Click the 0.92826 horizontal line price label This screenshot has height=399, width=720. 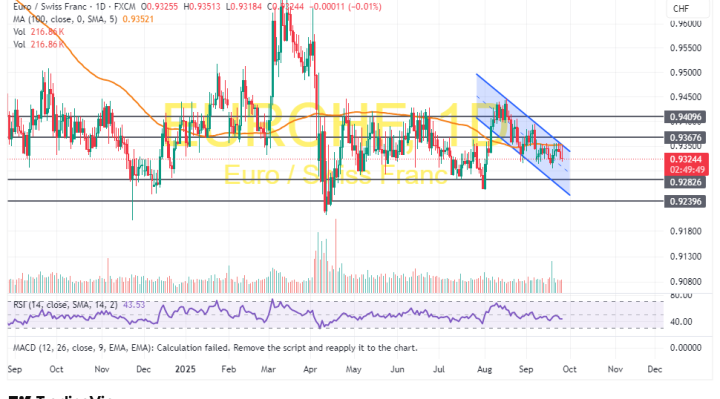pos(685,182)
